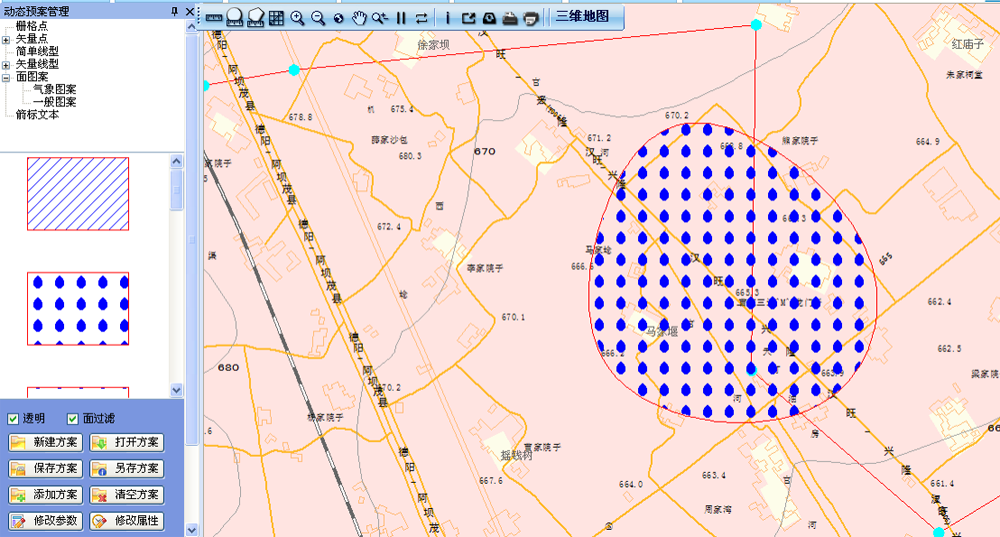Show the full extent globe view
1000x537 pixels.
(x=338, y=17)
